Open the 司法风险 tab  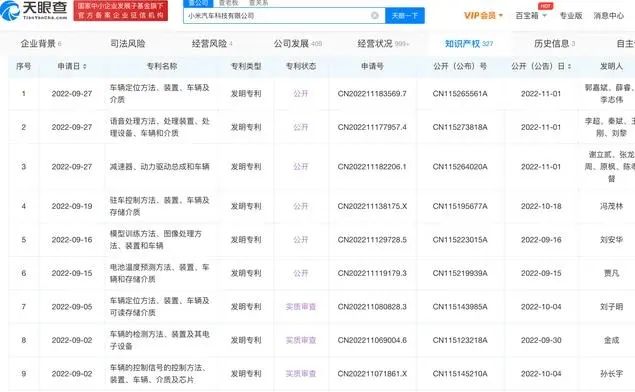click(x=128, y=43)
